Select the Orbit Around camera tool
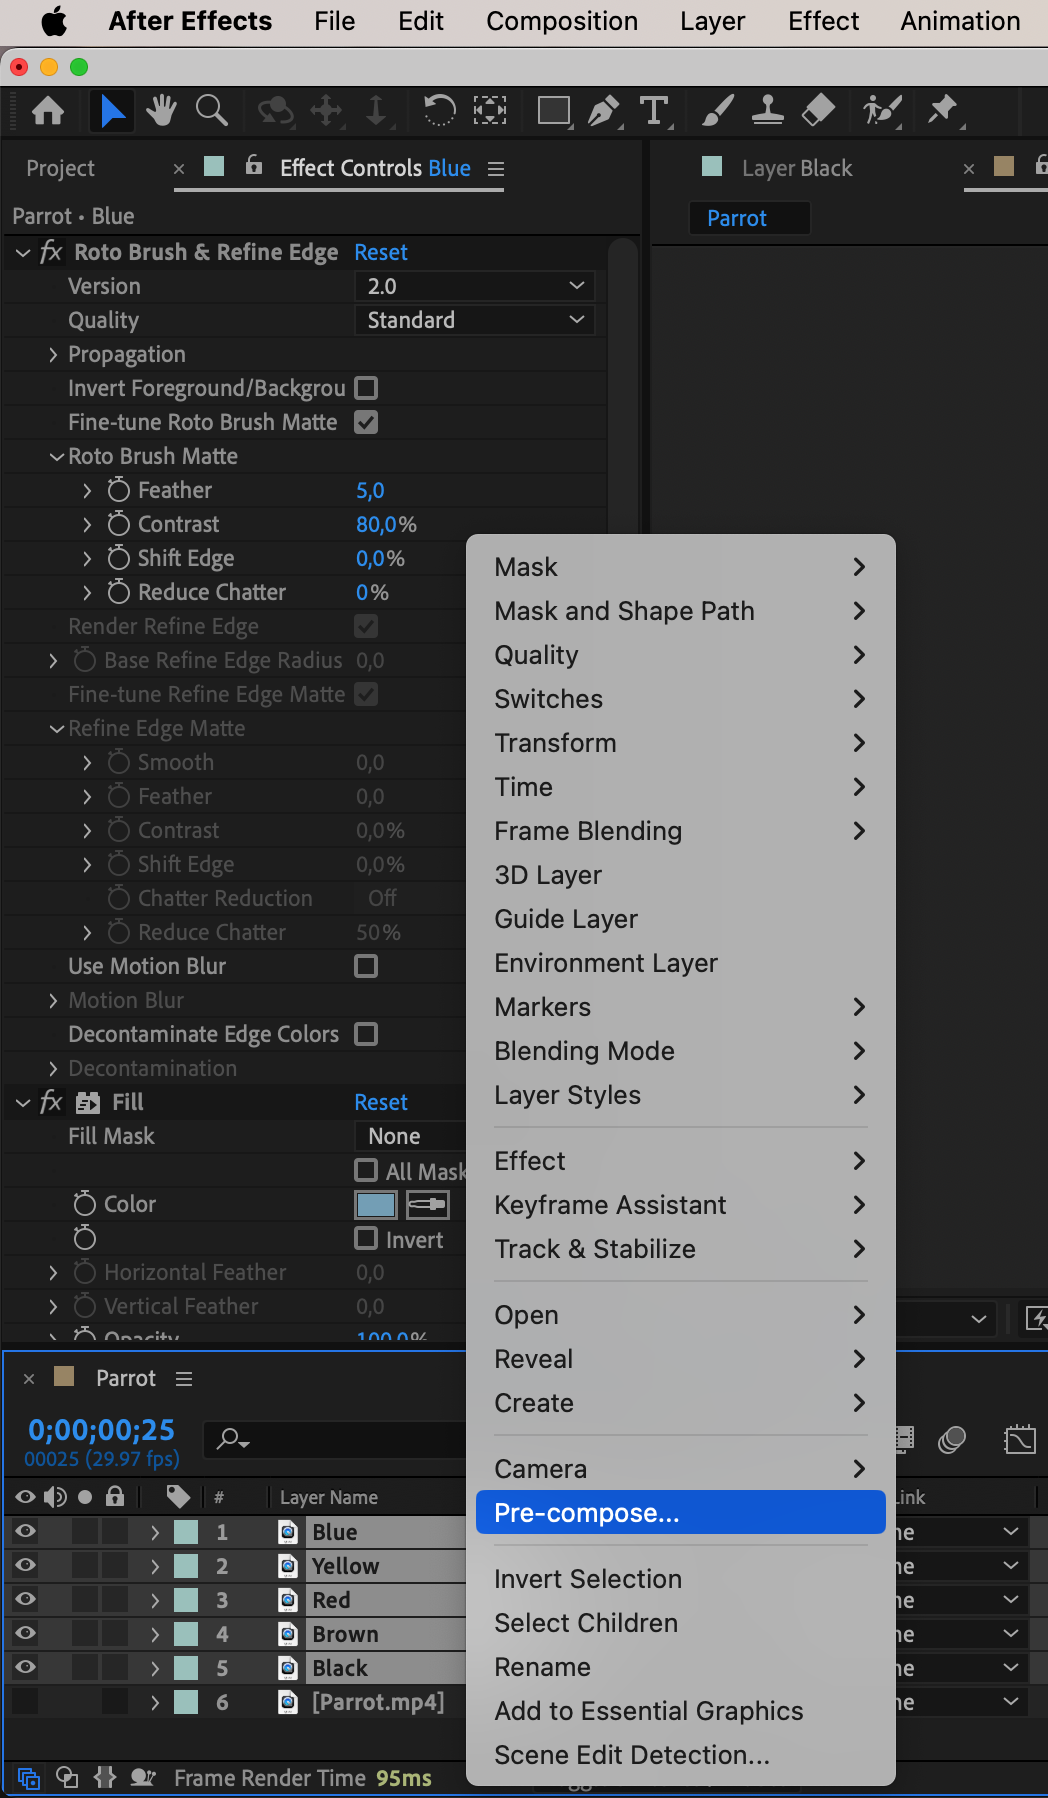 [x=275, y=111]
